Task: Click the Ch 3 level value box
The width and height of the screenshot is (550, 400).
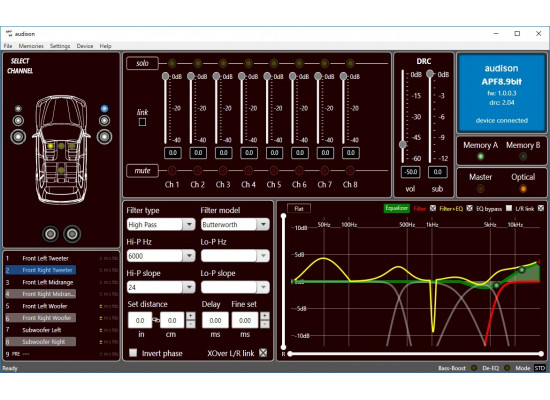Action: coord(223,153)
